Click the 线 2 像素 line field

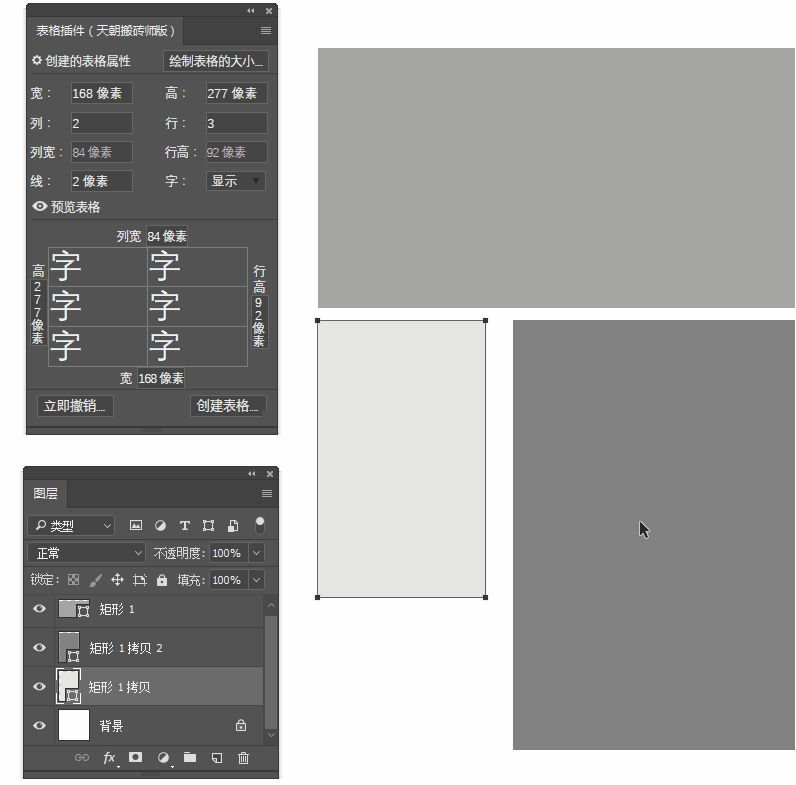[102, 181]
